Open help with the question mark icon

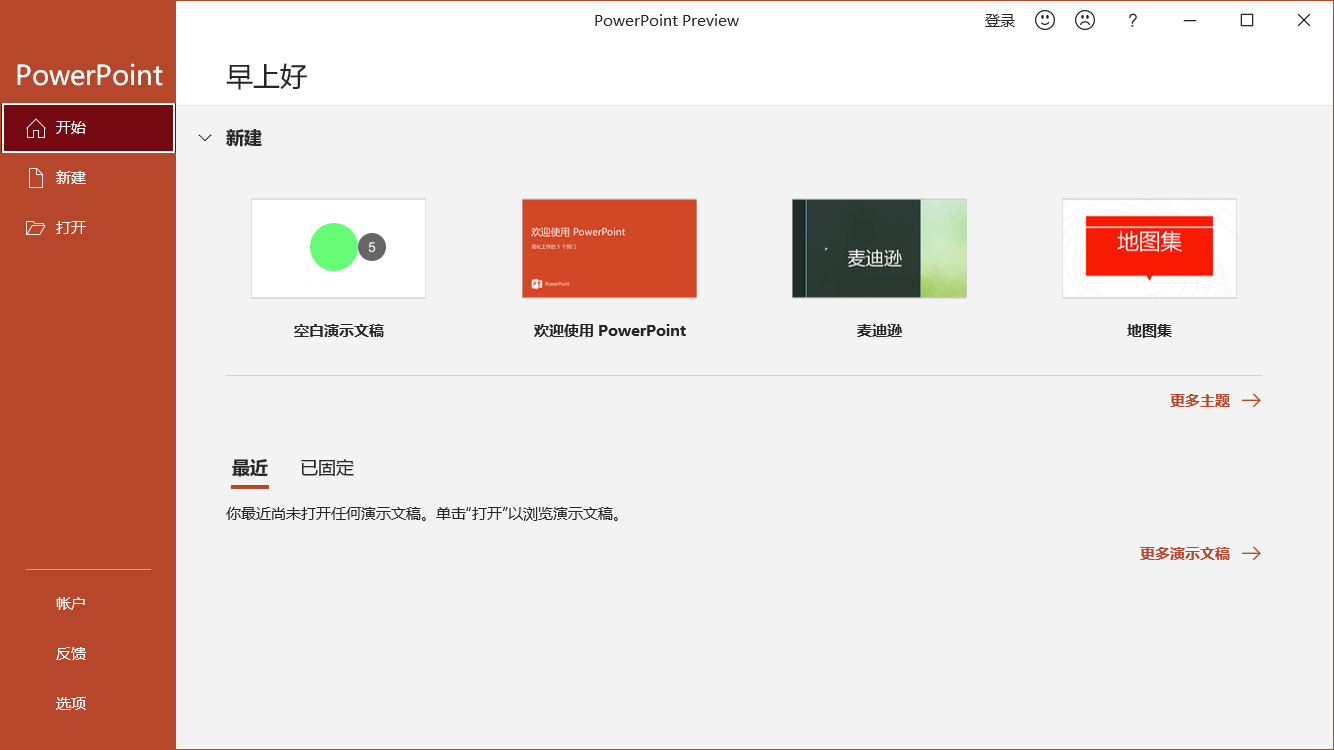click(x=1132, y=20)
